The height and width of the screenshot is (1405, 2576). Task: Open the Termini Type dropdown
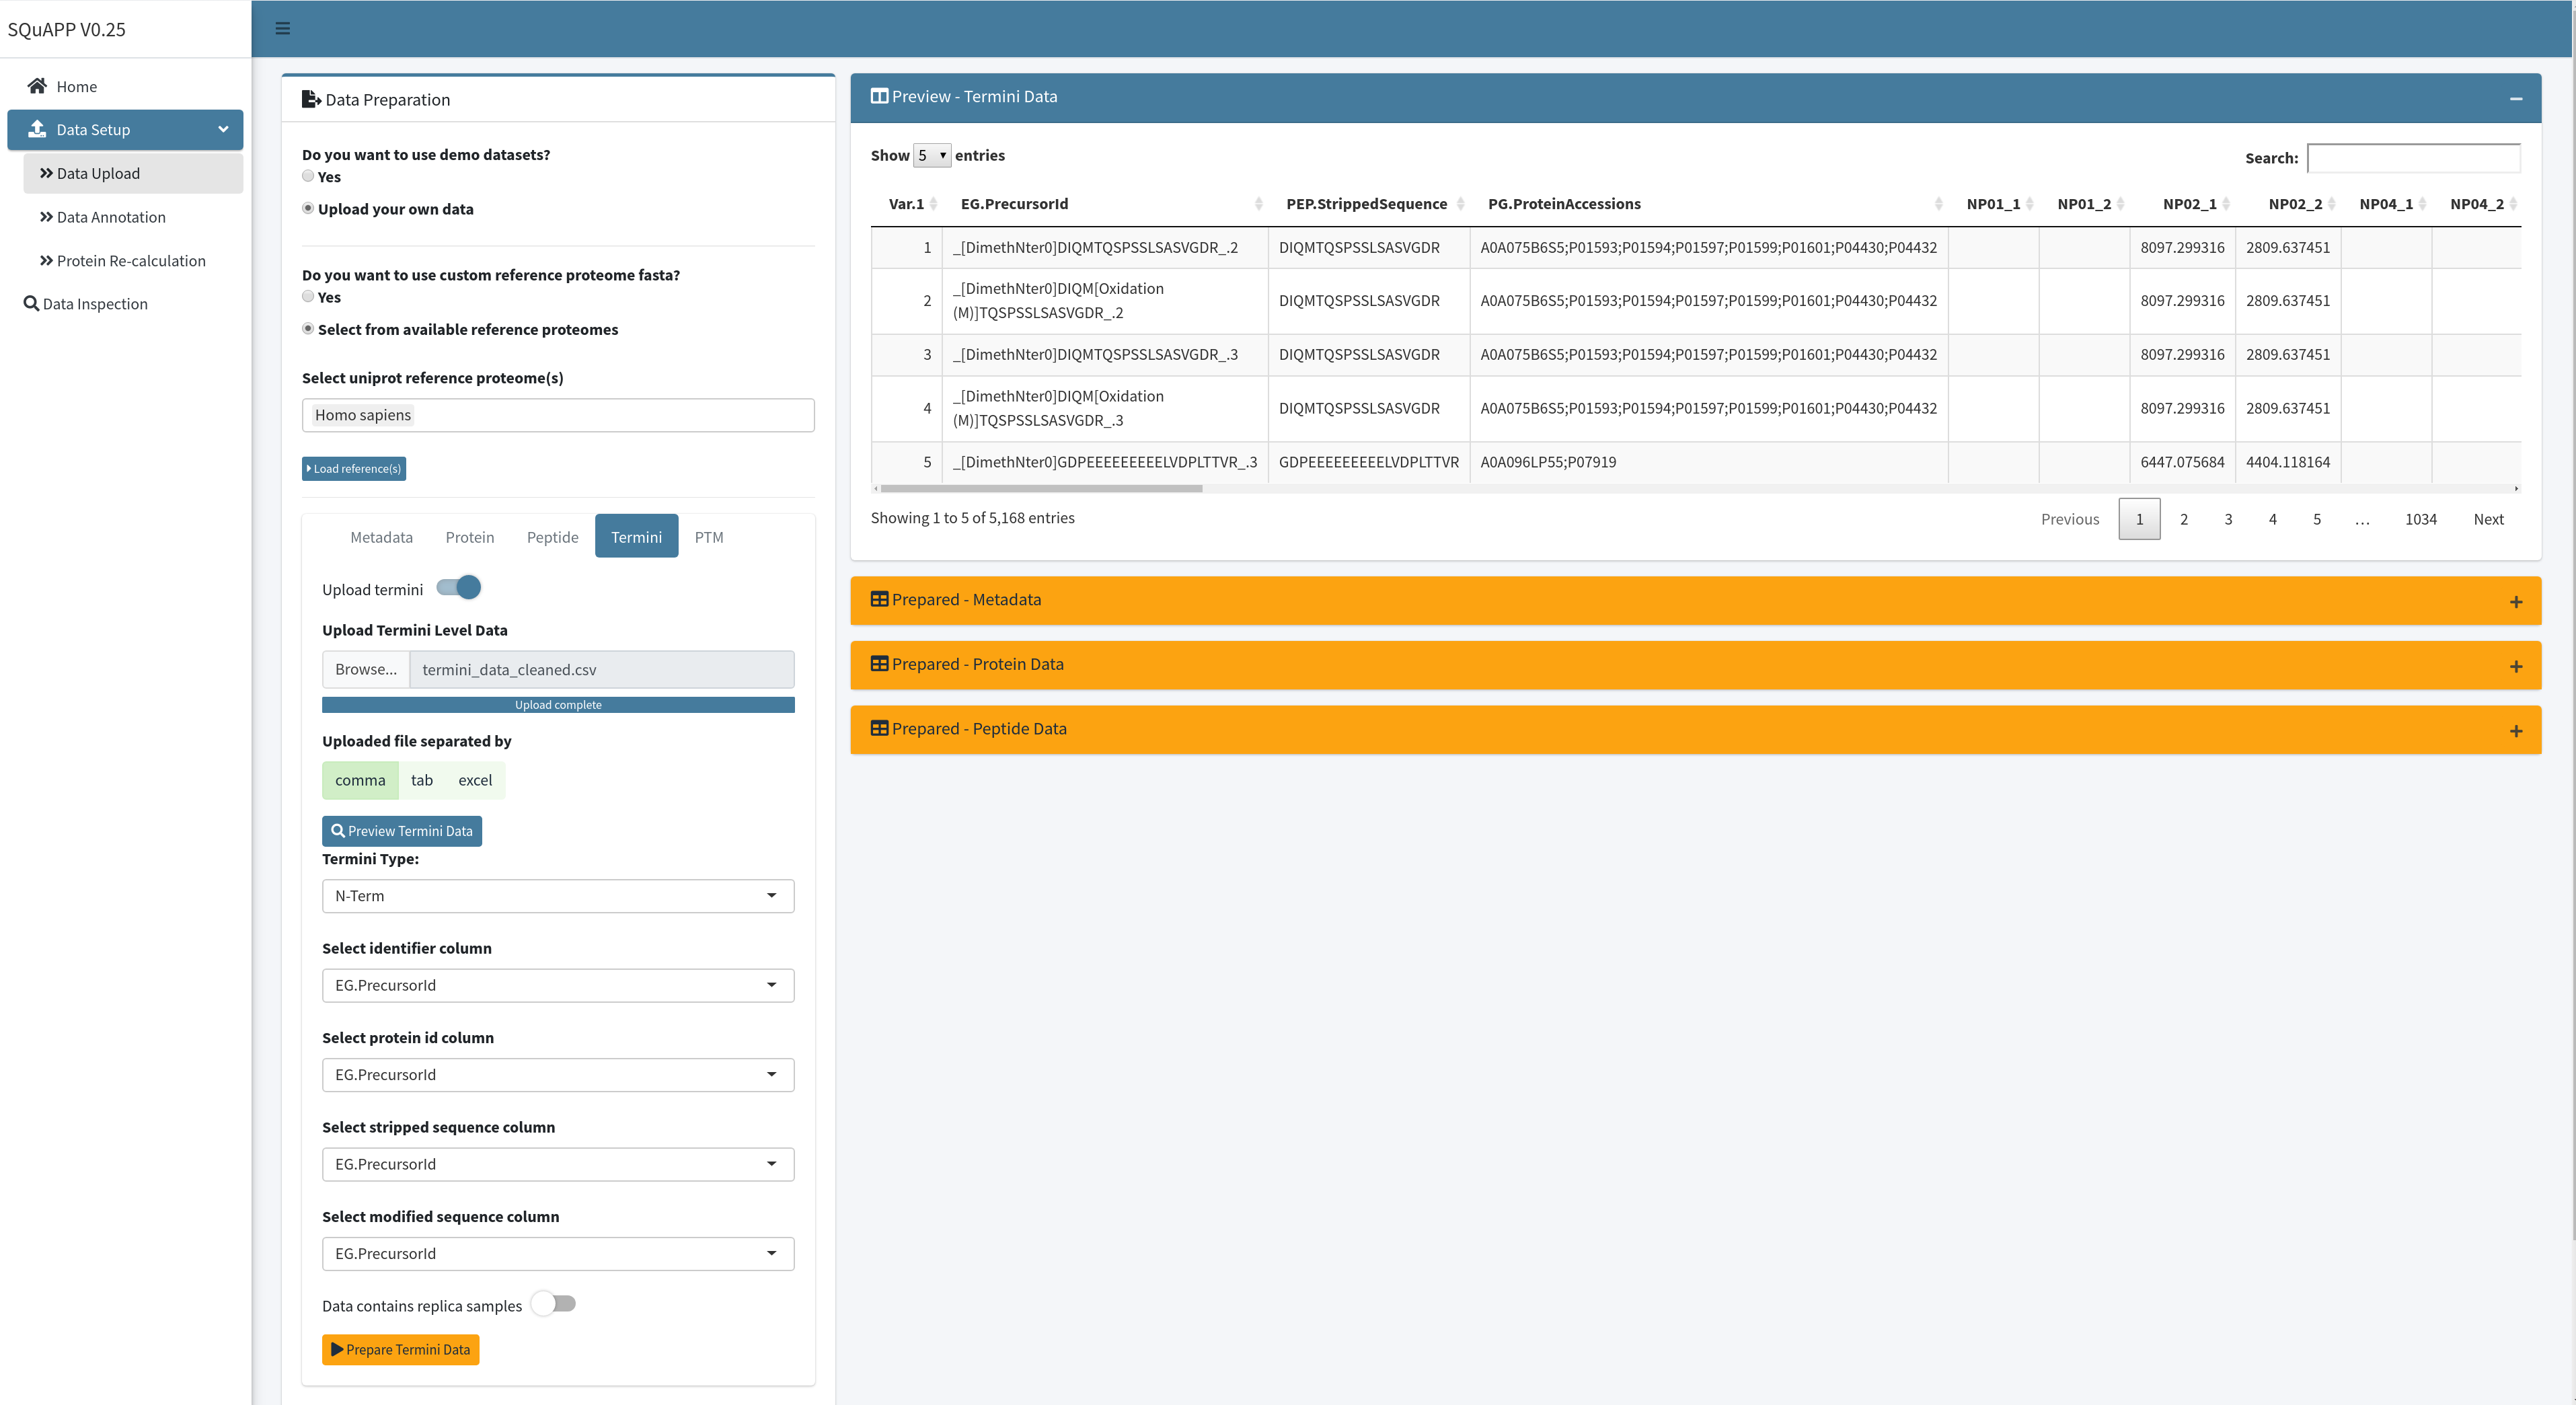coord(557,896)
